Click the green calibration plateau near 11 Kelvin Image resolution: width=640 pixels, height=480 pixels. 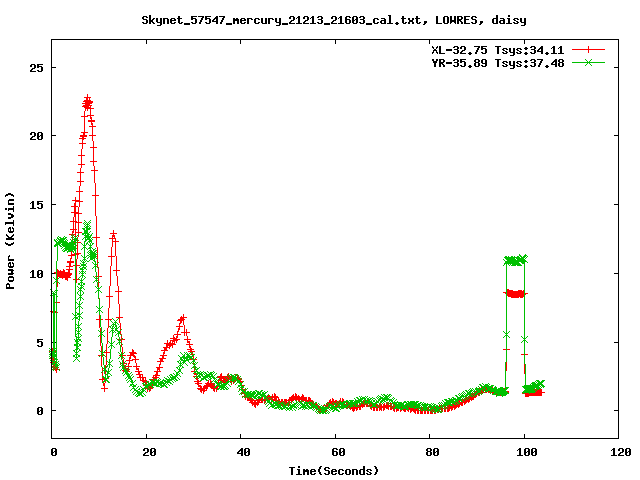point(516,260)
